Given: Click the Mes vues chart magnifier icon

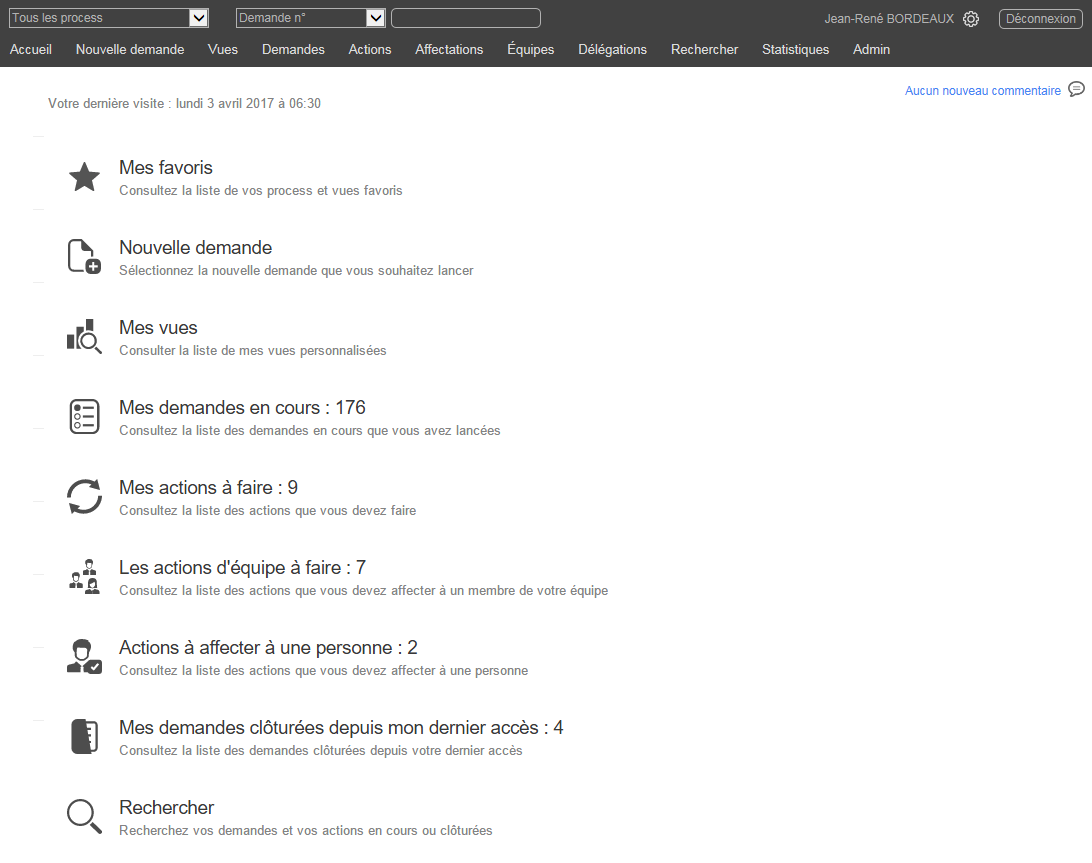Looking at the screenshot, I should [84, 337].
